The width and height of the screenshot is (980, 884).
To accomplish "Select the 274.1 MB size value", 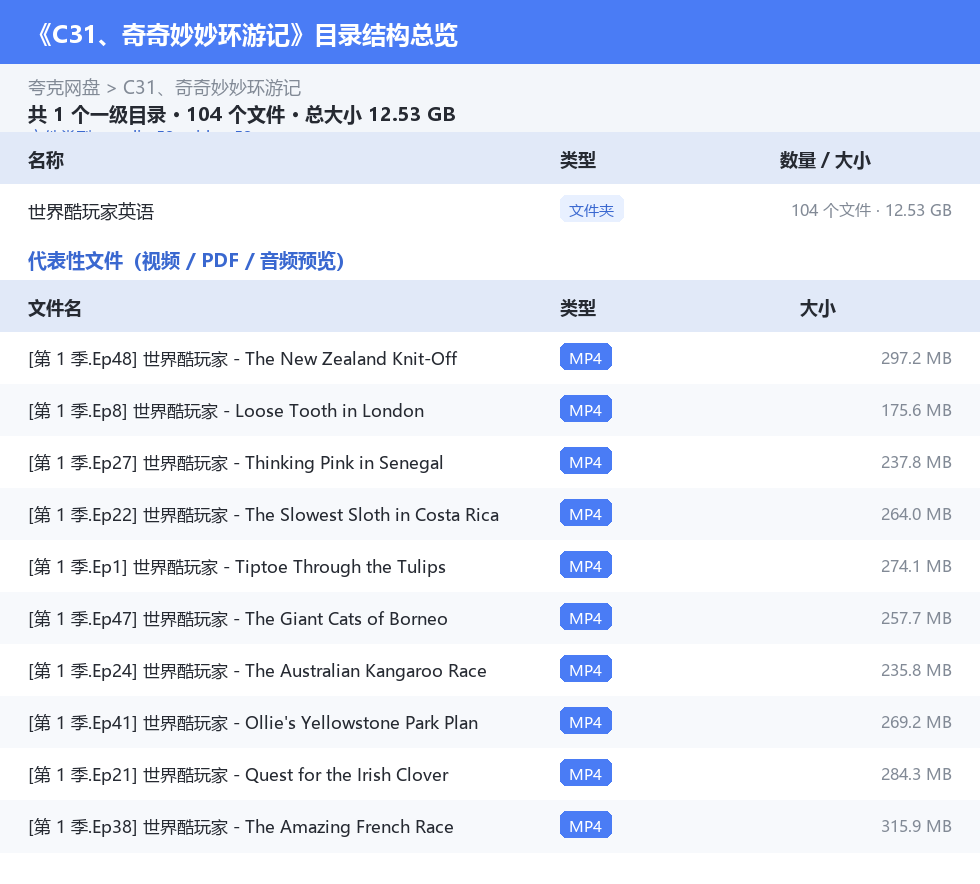I will point(916,566).
